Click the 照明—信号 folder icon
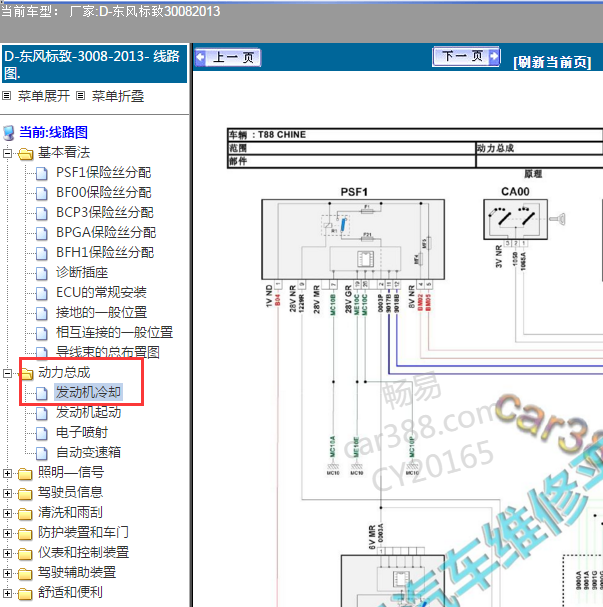This screenshot has width=603, height=607. tap(25, 473)
